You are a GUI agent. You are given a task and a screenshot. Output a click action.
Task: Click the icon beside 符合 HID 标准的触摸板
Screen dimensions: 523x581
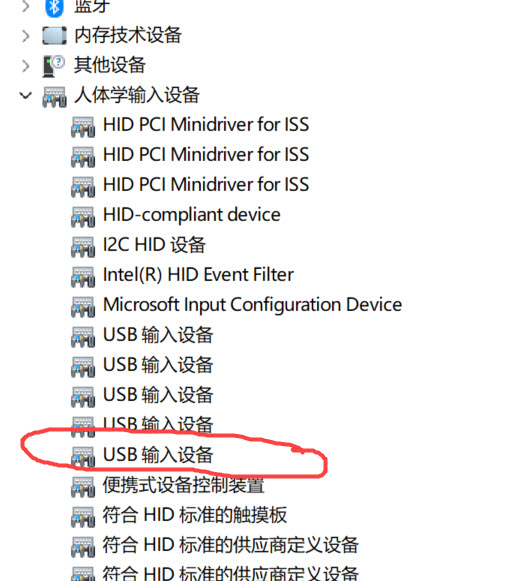(x=83, y=517)
